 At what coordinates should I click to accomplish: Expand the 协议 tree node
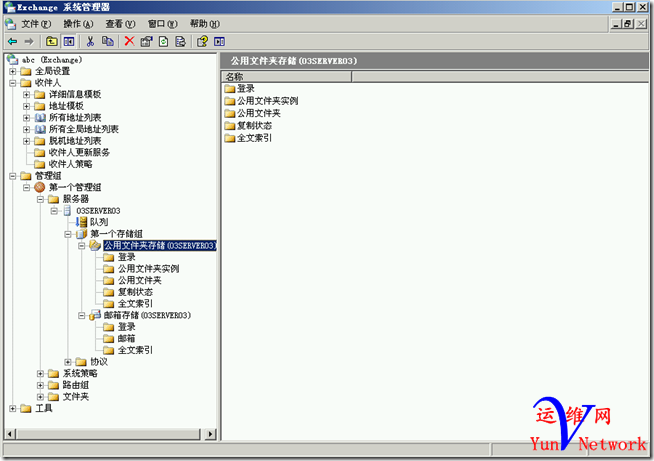(68, 362)
